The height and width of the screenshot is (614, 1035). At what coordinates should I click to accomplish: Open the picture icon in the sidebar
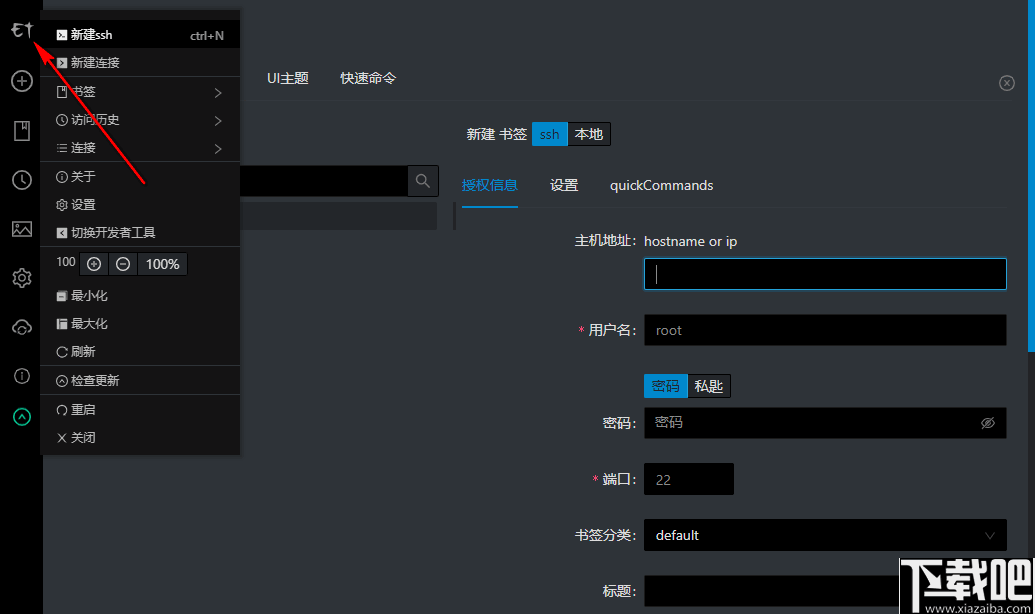pyautogui.click(x=22, y=229)
